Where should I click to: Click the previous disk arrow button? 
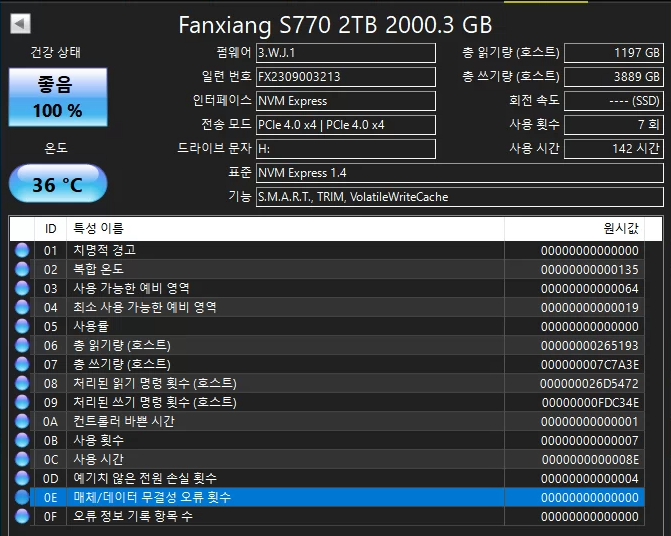coord(20,24)
